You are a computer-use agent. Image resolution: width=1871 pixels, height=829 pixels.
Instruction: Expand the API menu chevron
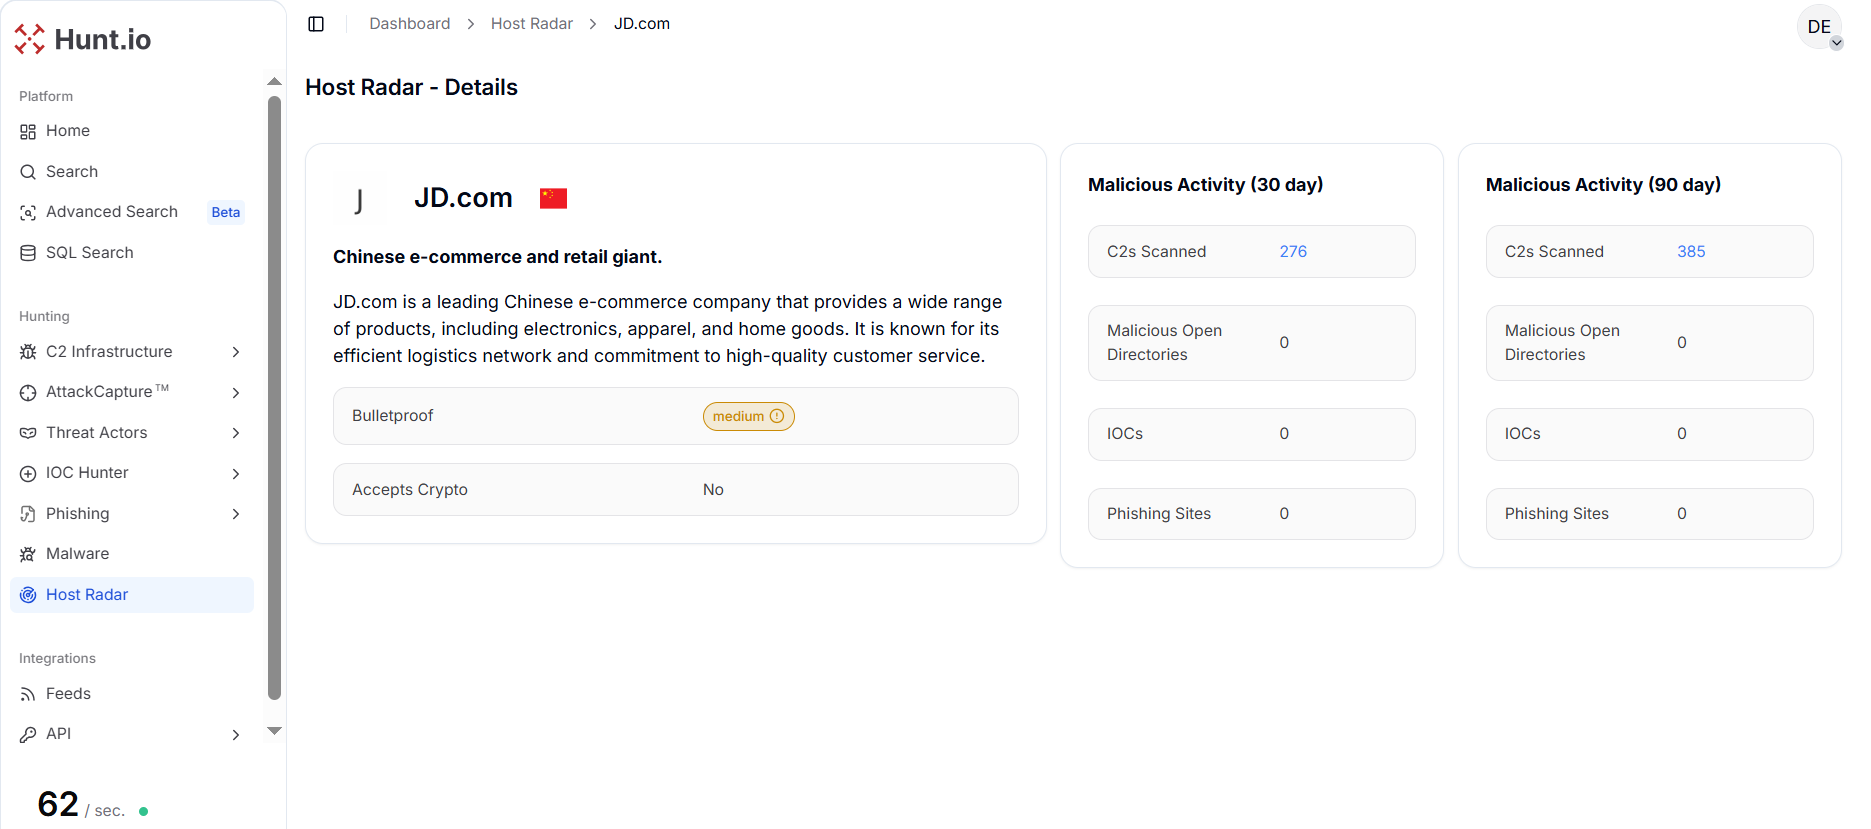pyautogui.click(x=235, y=735)
